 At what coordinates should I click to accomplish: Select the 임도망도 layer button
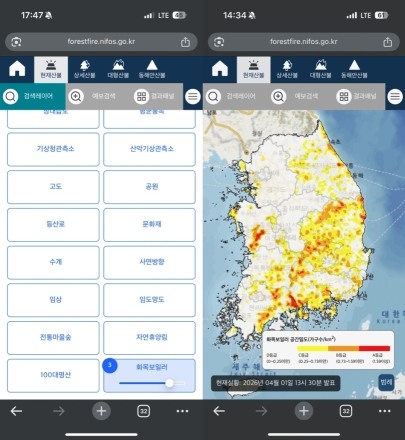click(149, 300)
